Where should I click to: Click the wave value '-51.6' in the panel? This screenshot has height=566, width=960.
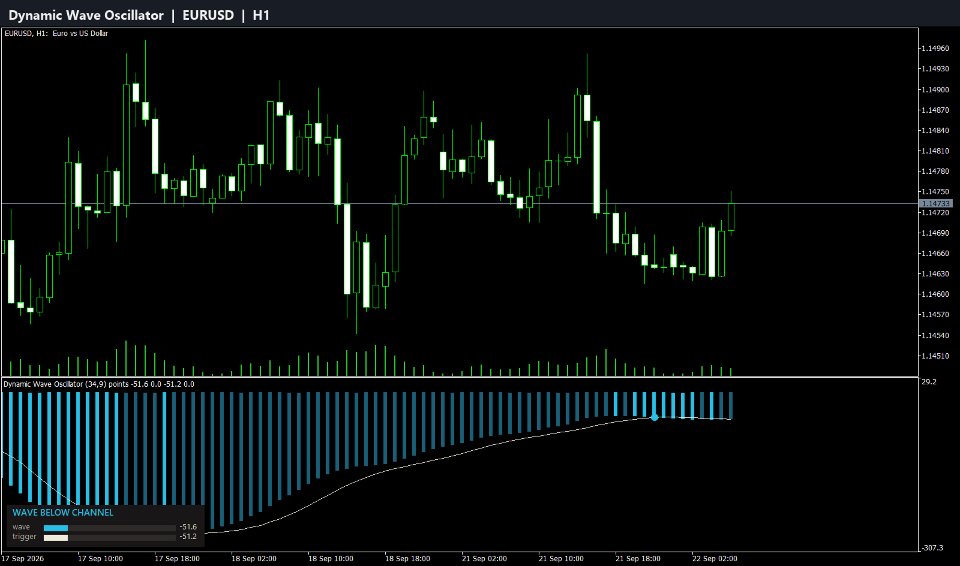188,527
